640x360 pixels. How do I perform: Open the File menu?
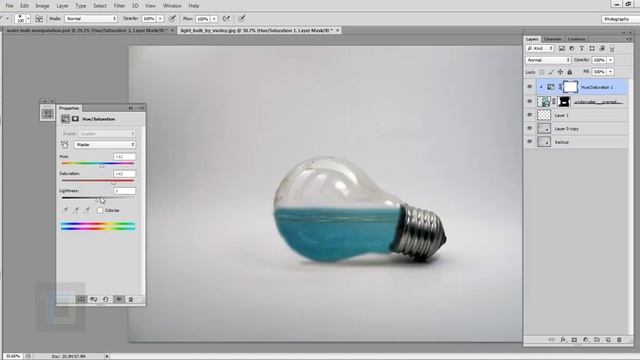pos(9,6)
